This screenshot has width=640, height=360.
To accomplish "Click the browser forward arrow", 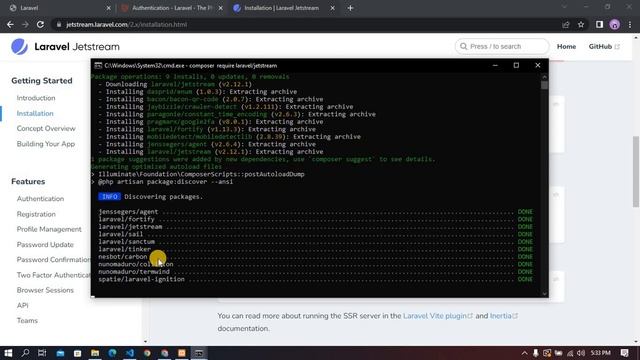I will pos(25,24).
